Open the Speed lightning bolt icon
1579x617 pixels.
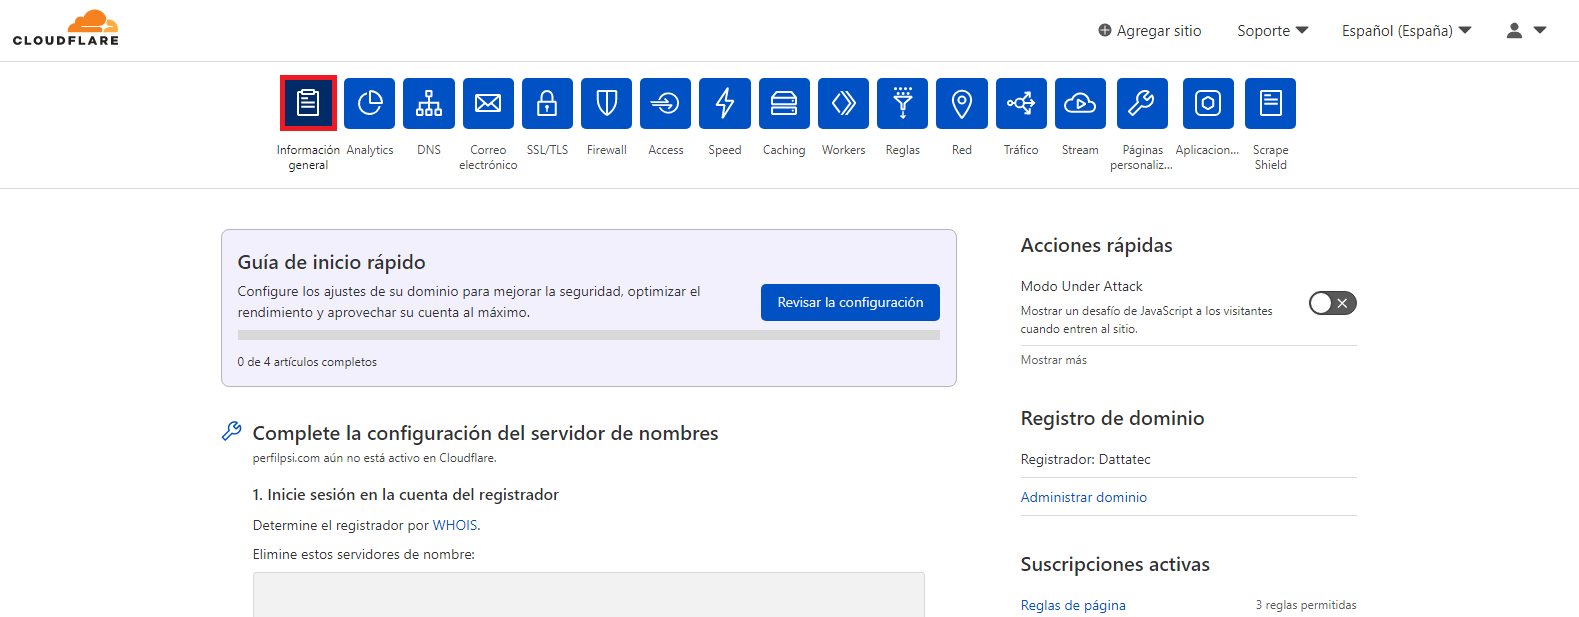724,103
